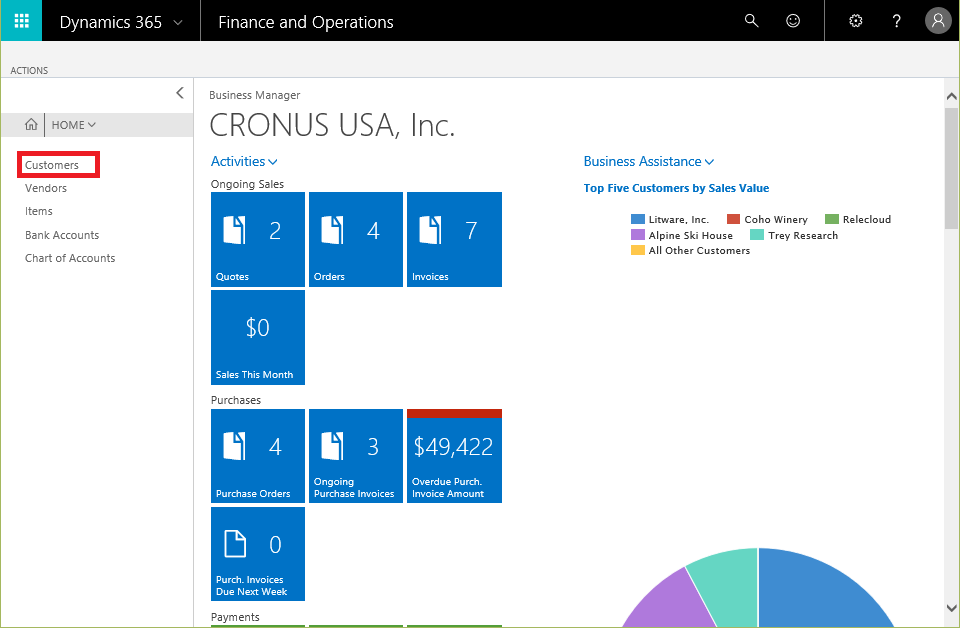
Task: Open the Invoices tile
Action: pos(454,239)
